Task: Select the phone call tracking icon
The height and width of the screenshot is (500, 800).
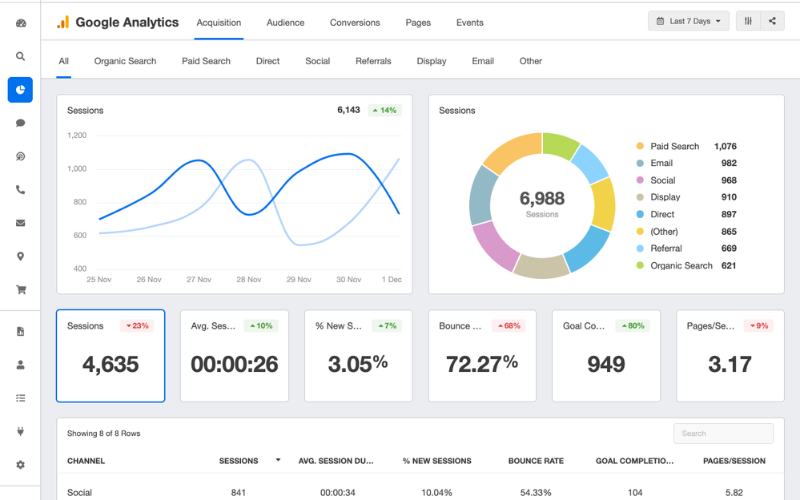Action: [x=20, y=190]
